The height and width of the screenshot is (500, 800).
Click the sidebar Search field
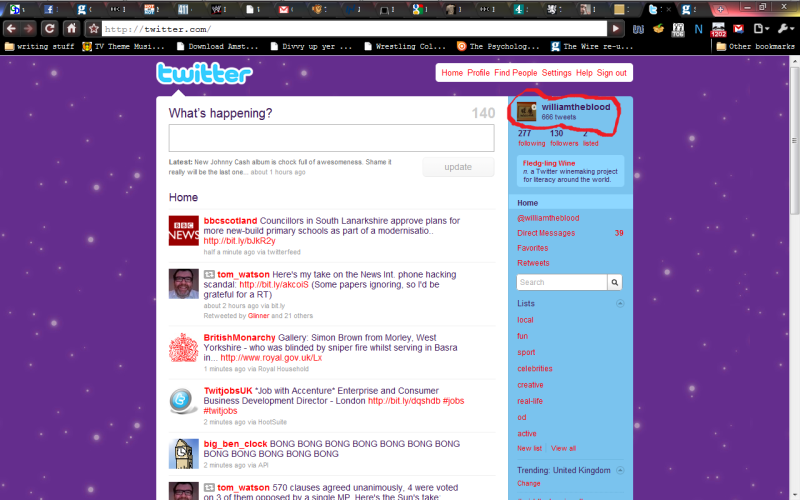[x=562, y=282]
